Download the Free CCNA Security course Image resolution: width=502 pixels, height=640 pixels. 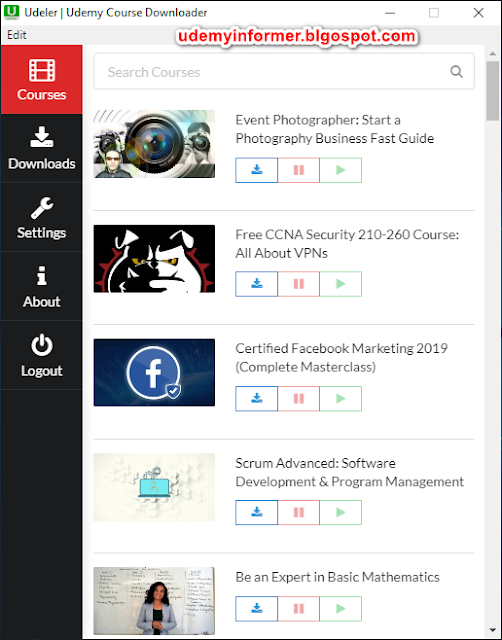click(256, 284)
